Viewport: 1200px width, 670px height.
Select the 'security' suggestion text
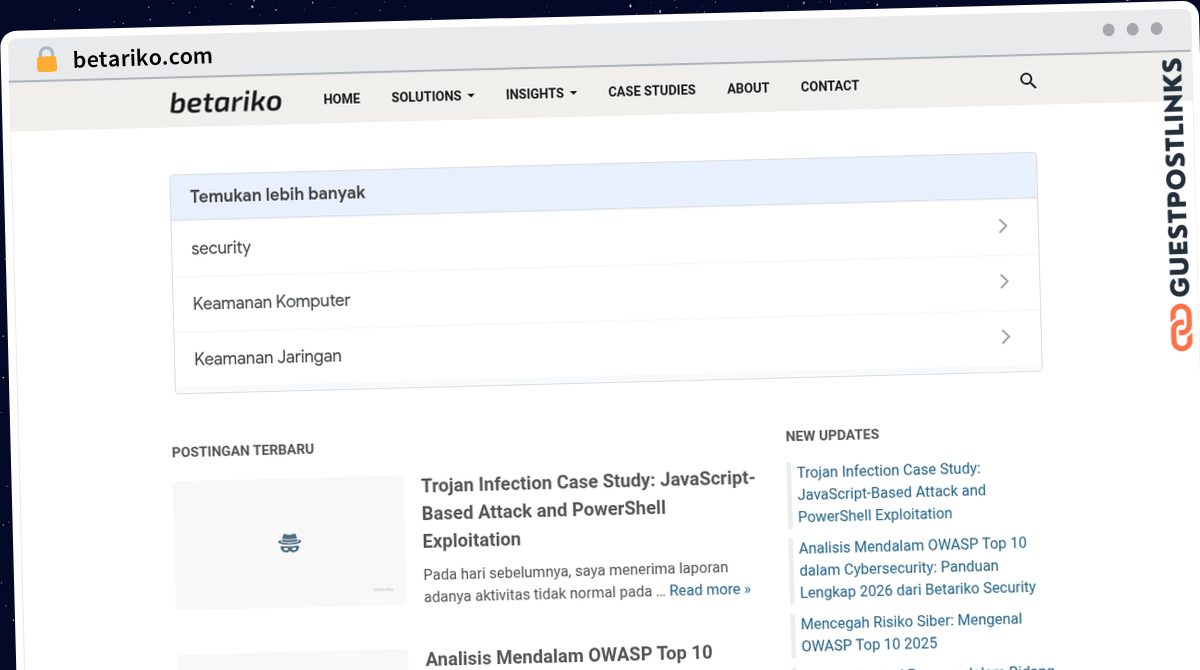221,248
